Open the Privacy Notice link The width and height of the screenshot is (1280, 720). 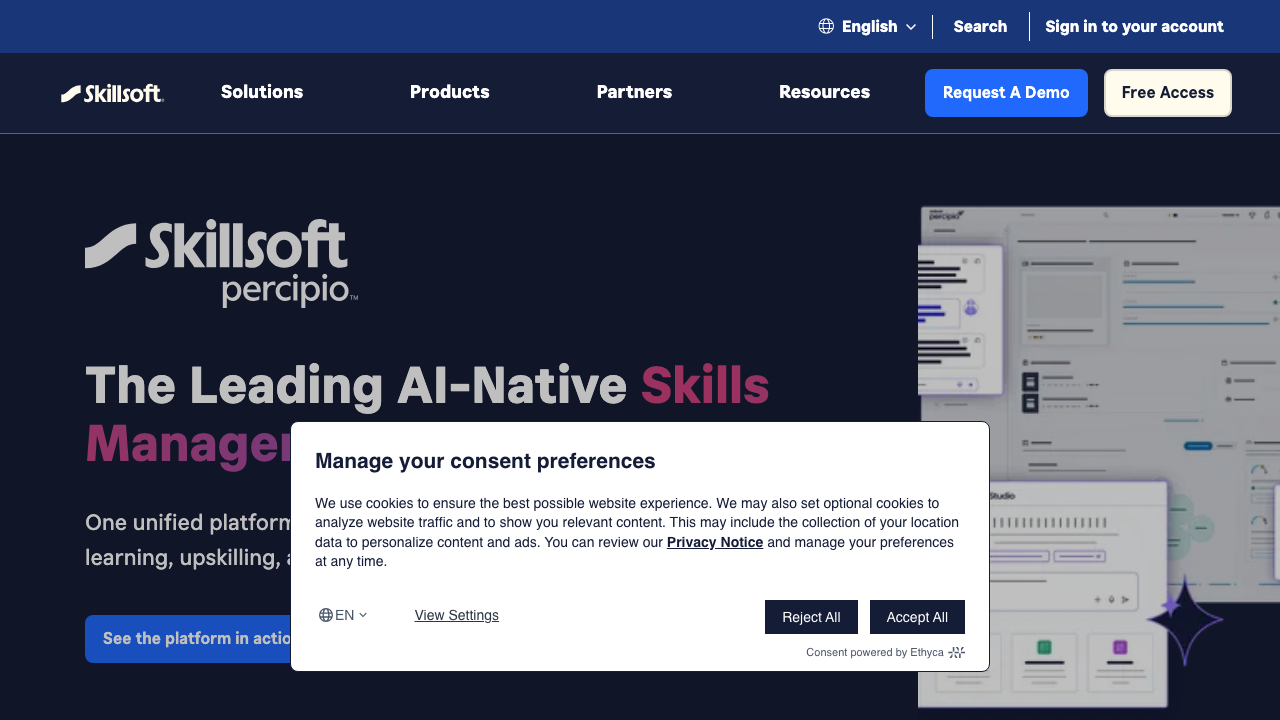pyautogui.click(x=715, y=542)
